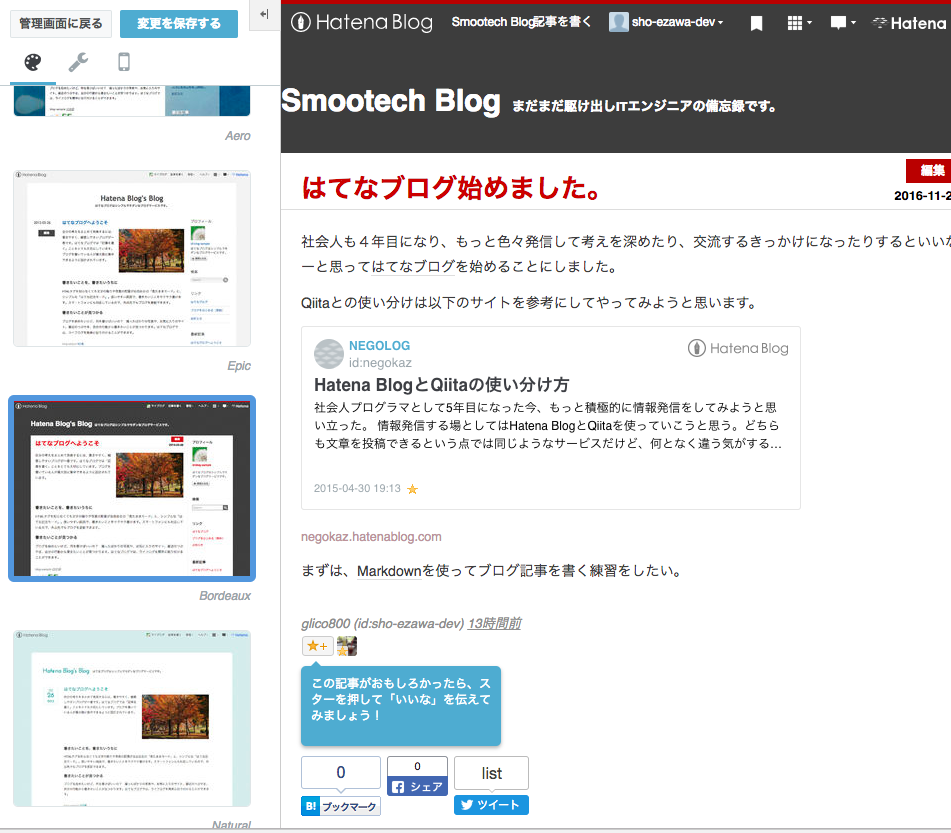Collapse the sidebar with the arrow icon
This screenshot has height=833, width=951.
point(264,14)
